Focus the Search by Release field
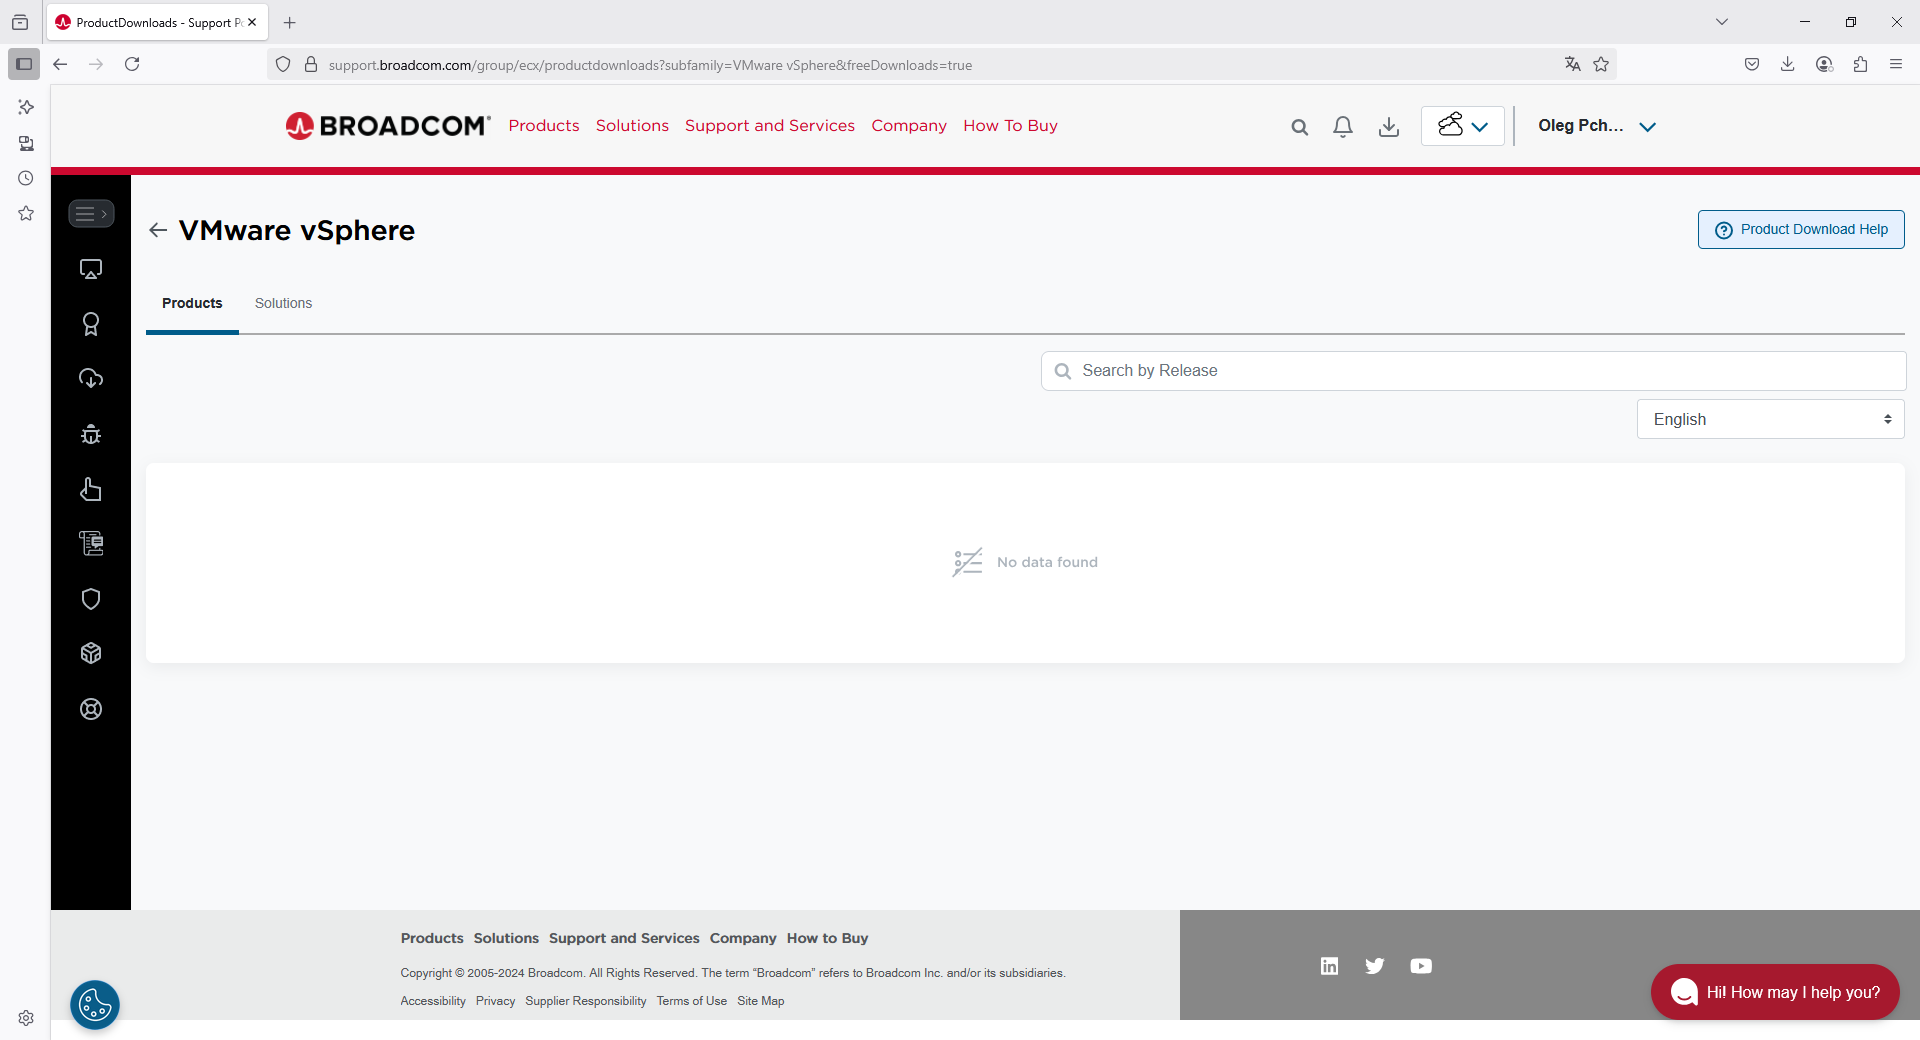This screenshot has height=1040, width=1920. coord(1473,371)
